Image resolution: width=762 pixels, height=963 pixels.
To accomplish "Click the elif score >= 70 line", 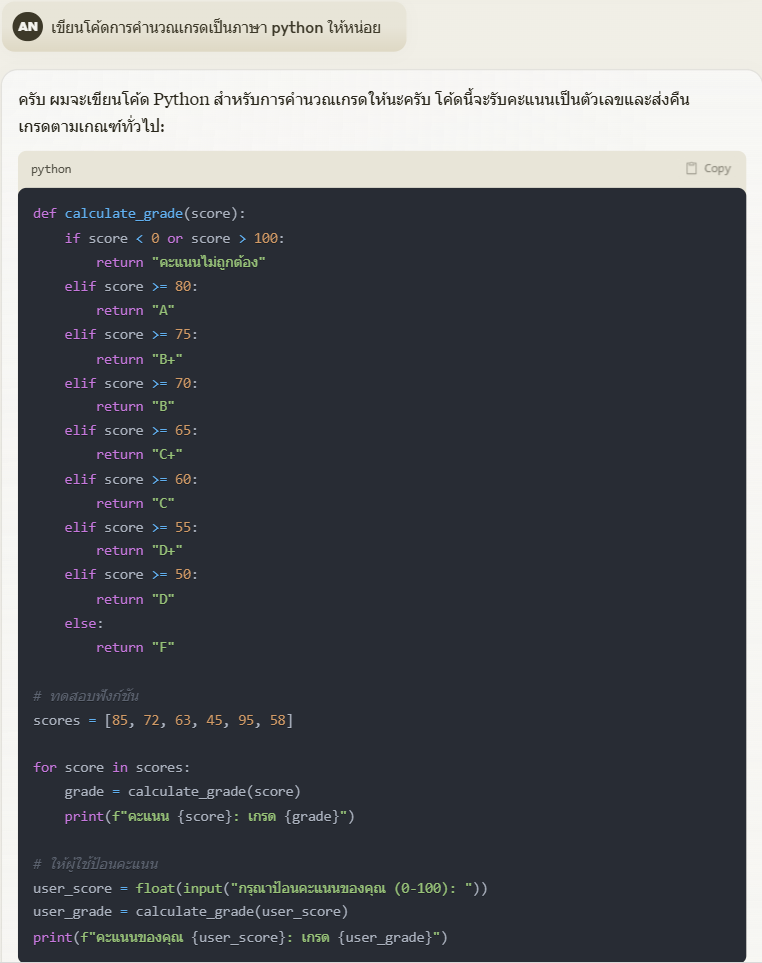I will pos(131,383).
